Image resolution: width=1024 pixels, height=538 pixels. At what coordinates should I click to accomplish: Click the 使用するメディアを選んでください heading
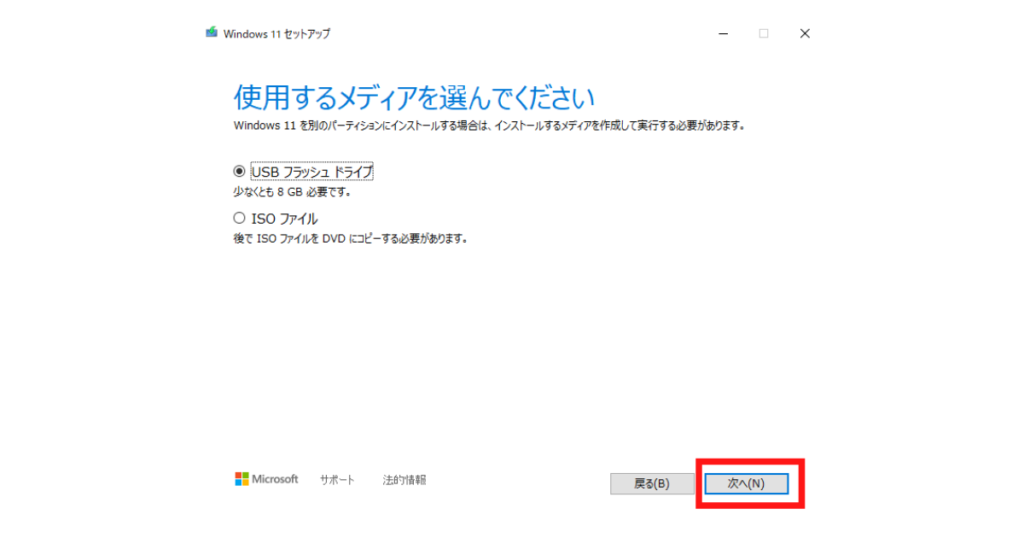(414, 98)
